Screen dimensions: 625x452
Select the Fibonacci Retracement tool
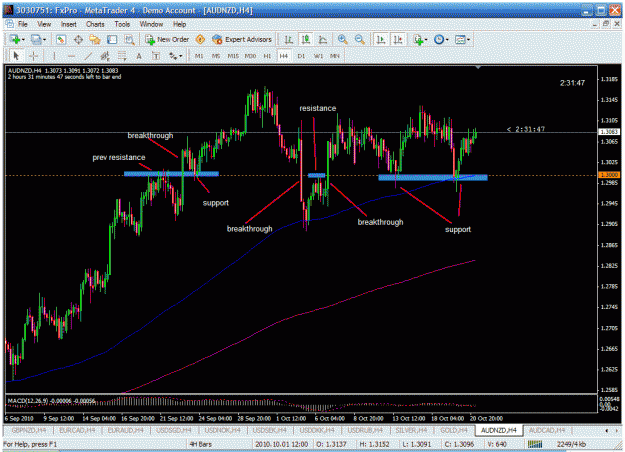pos(122,56)
